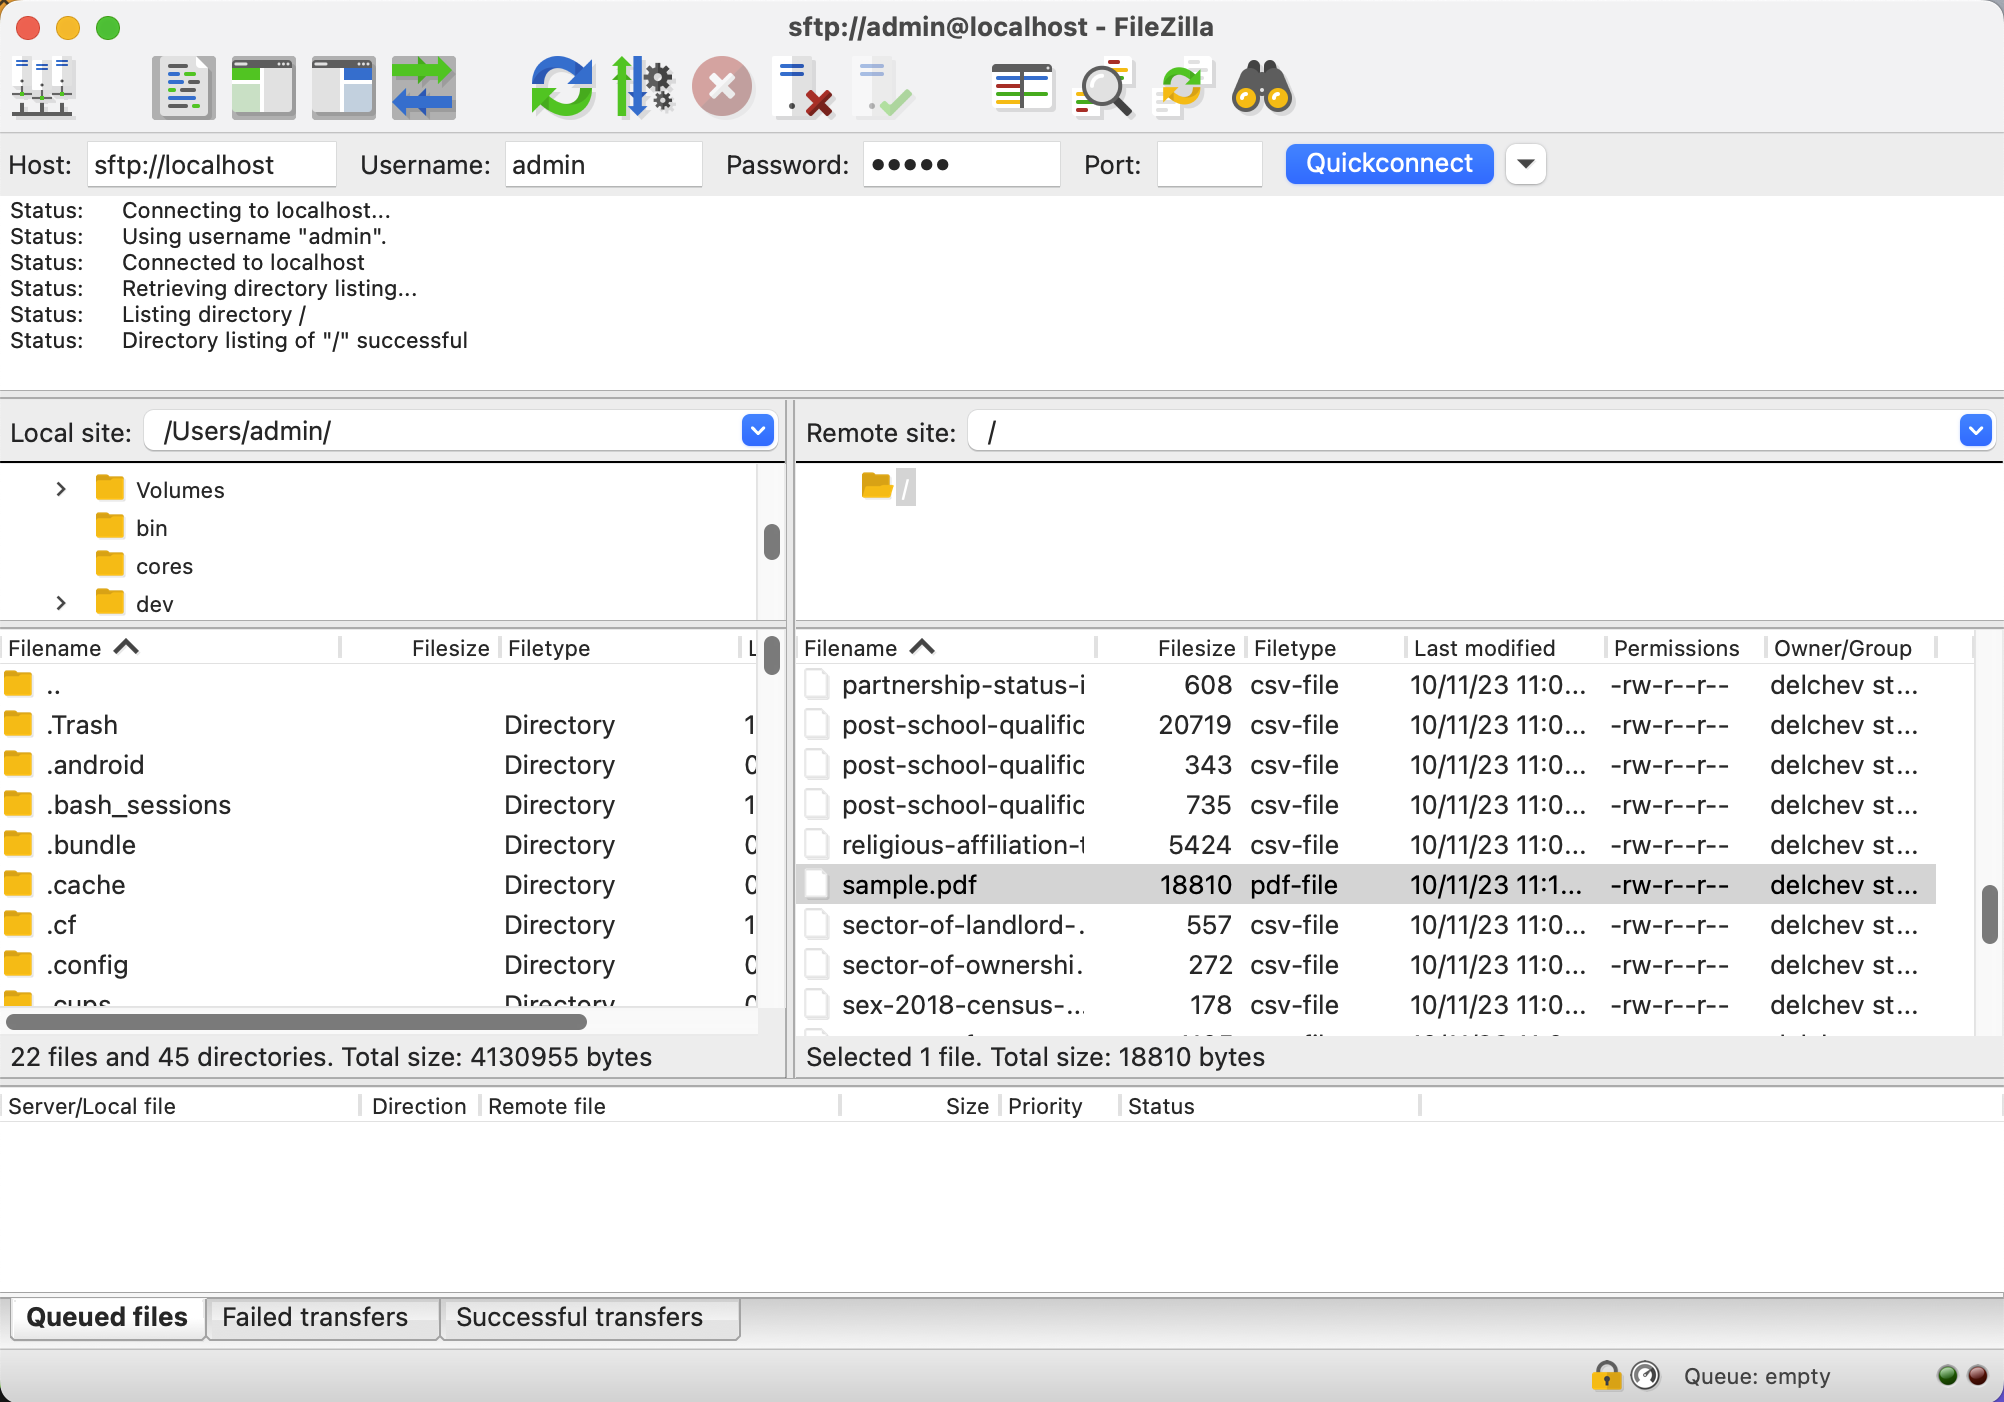The height and width of the screenshot is (1402, 2004).
Task: Select the .cache folder icon
Action: 18,884
